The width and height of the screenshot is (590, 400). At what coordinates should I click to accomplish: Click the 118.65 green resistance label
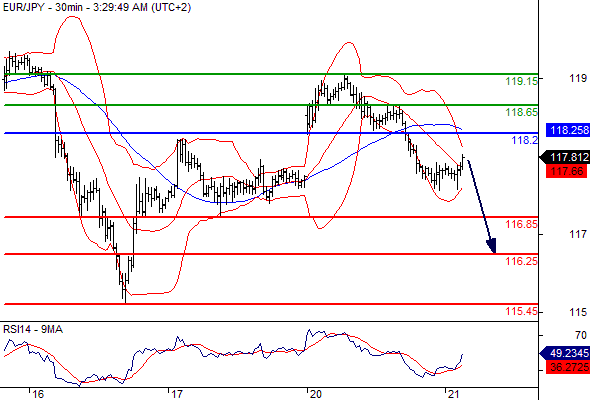pos(522,112)
